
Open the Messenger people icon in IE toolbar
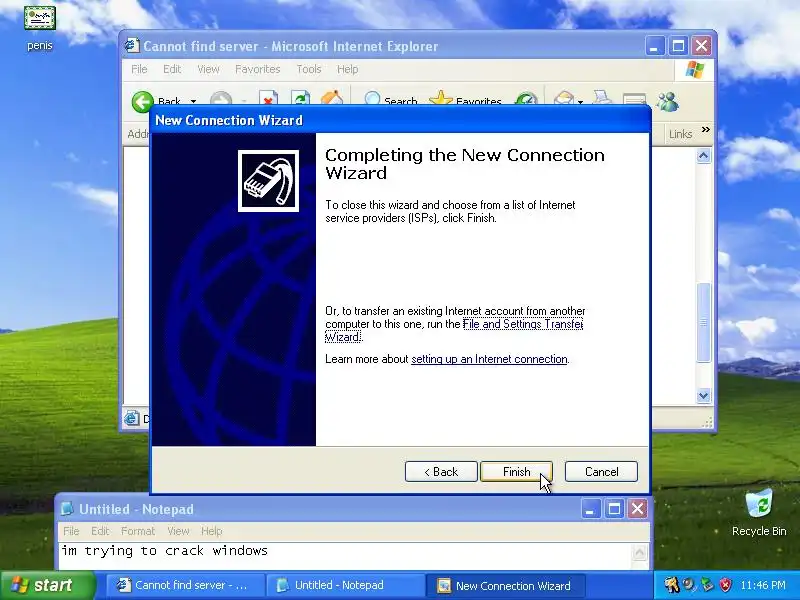click(667, 101)
